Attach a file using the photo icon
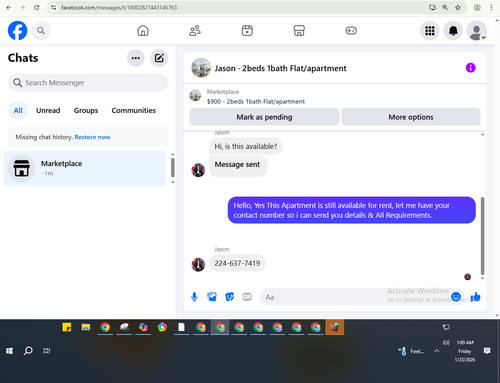 pos(212,297)
